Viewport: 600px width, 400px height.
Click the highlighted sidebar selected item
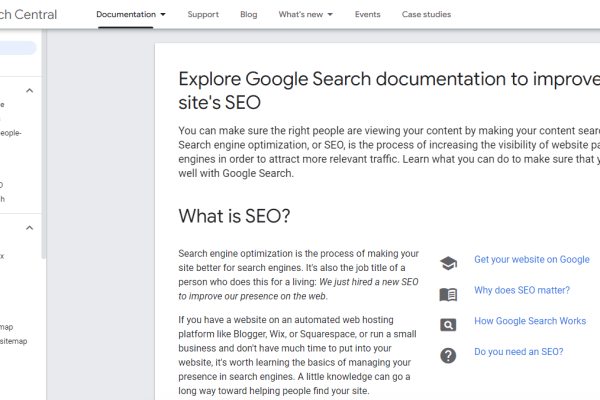pyautogui.click(x=18, y=48)
